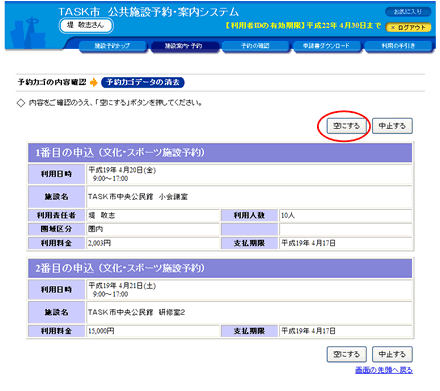Switch to the 施設案内・予約 tab
Screen dimensions: 440x391
click(184, 46)
